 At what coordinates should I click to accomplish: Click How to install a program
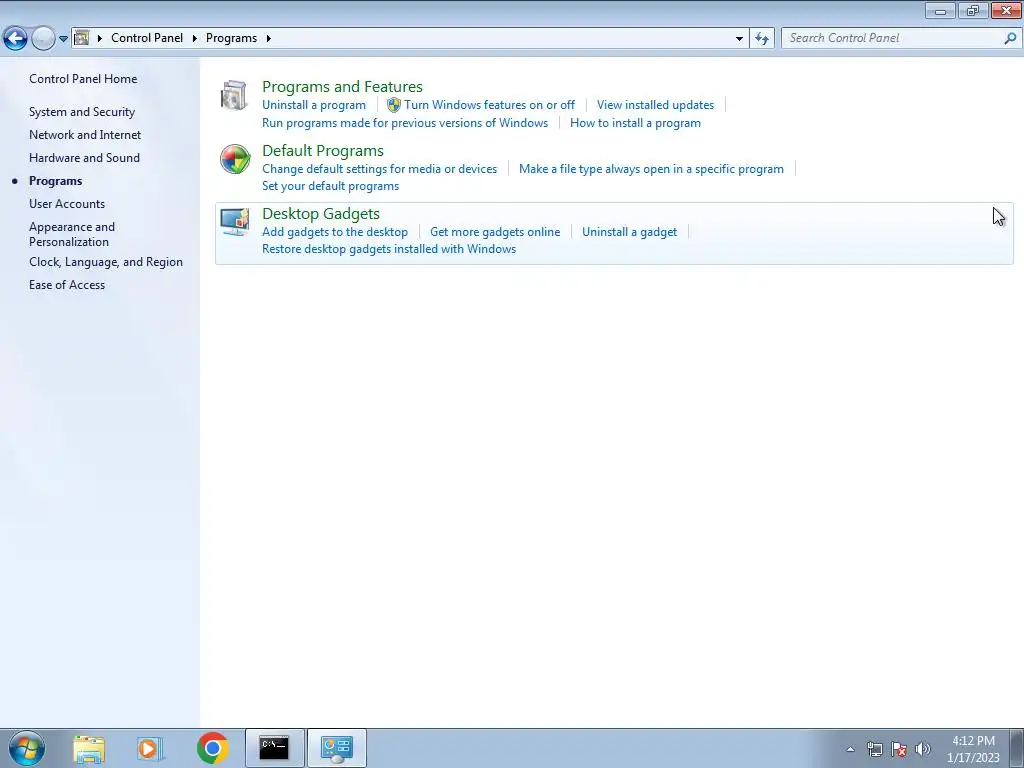pyautogui.click(x=635, y=123)
